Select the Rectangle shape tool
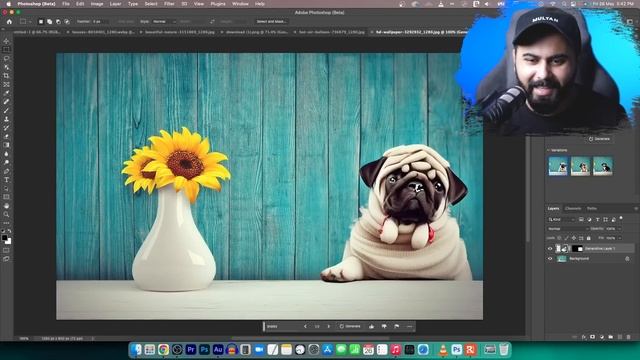Viewport: 640px width, 360px height. point(6,197)
